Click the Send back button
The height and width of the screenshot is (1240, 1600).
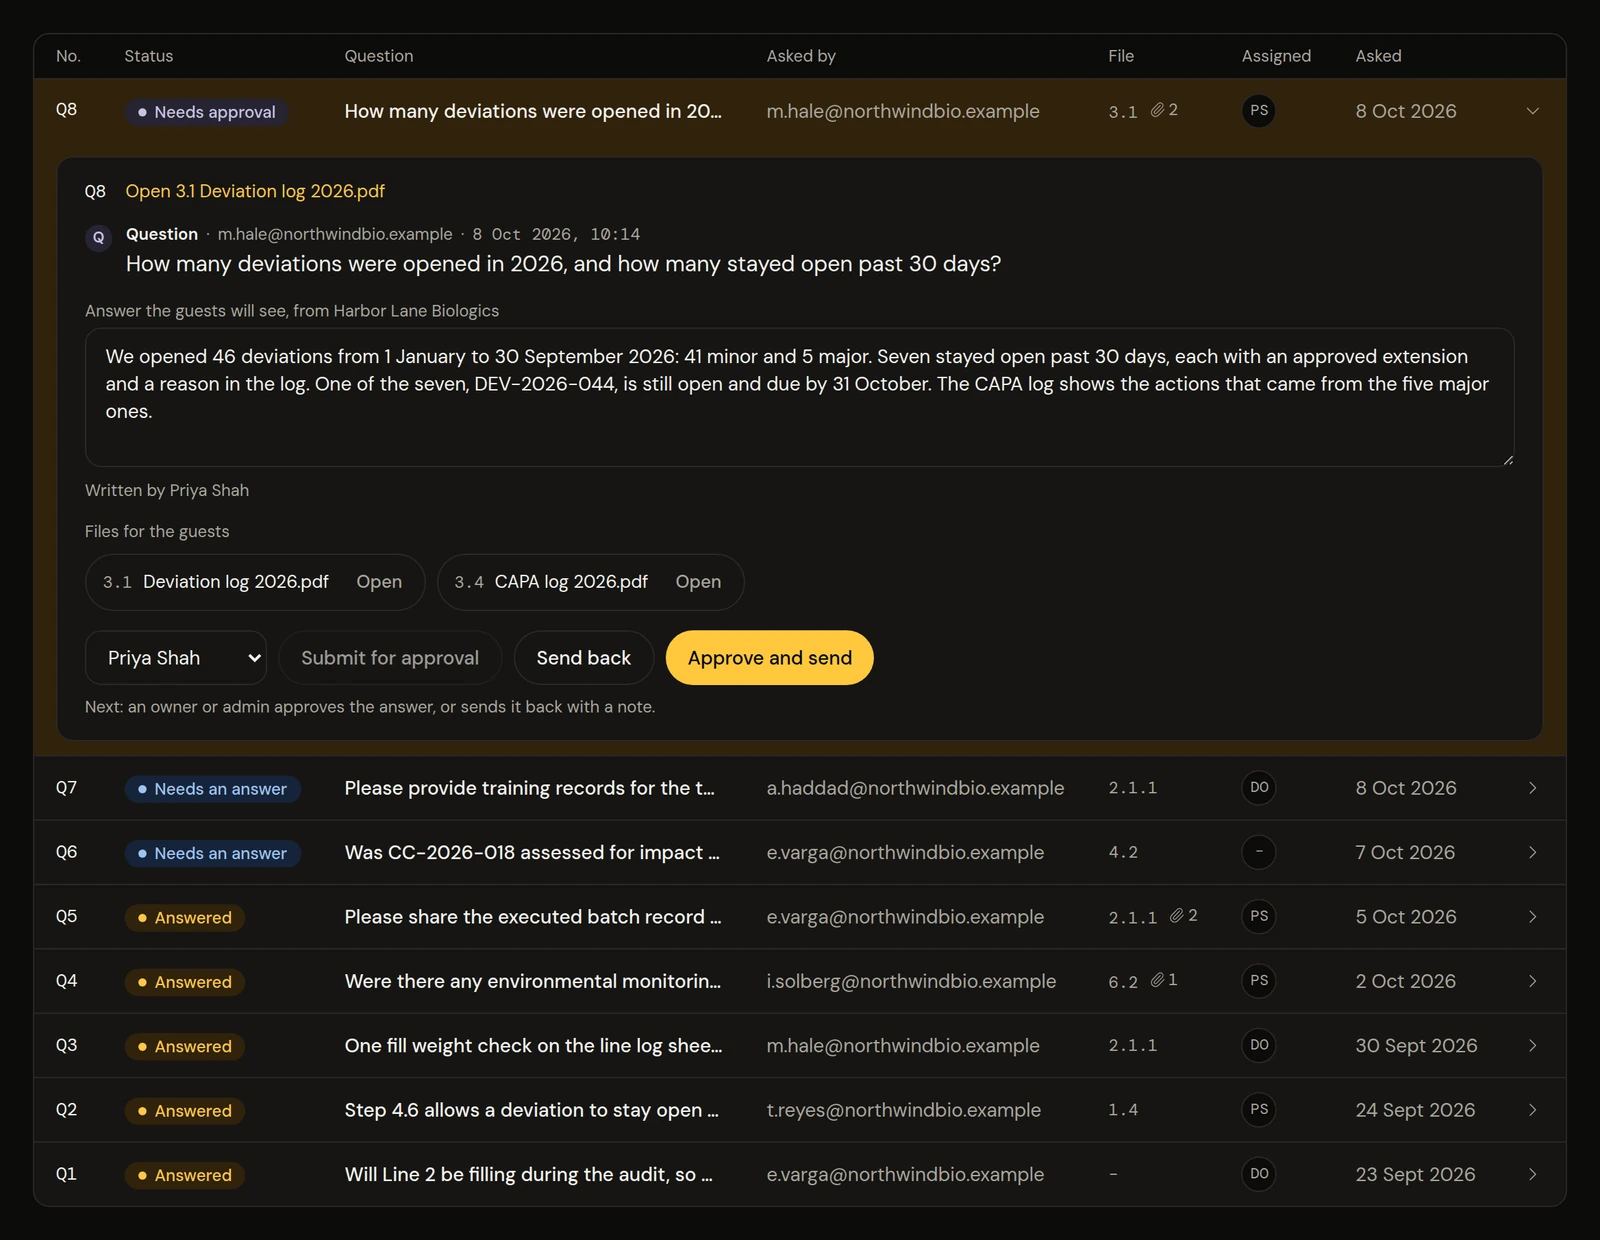pyautogui.click(x=584, y=658)
